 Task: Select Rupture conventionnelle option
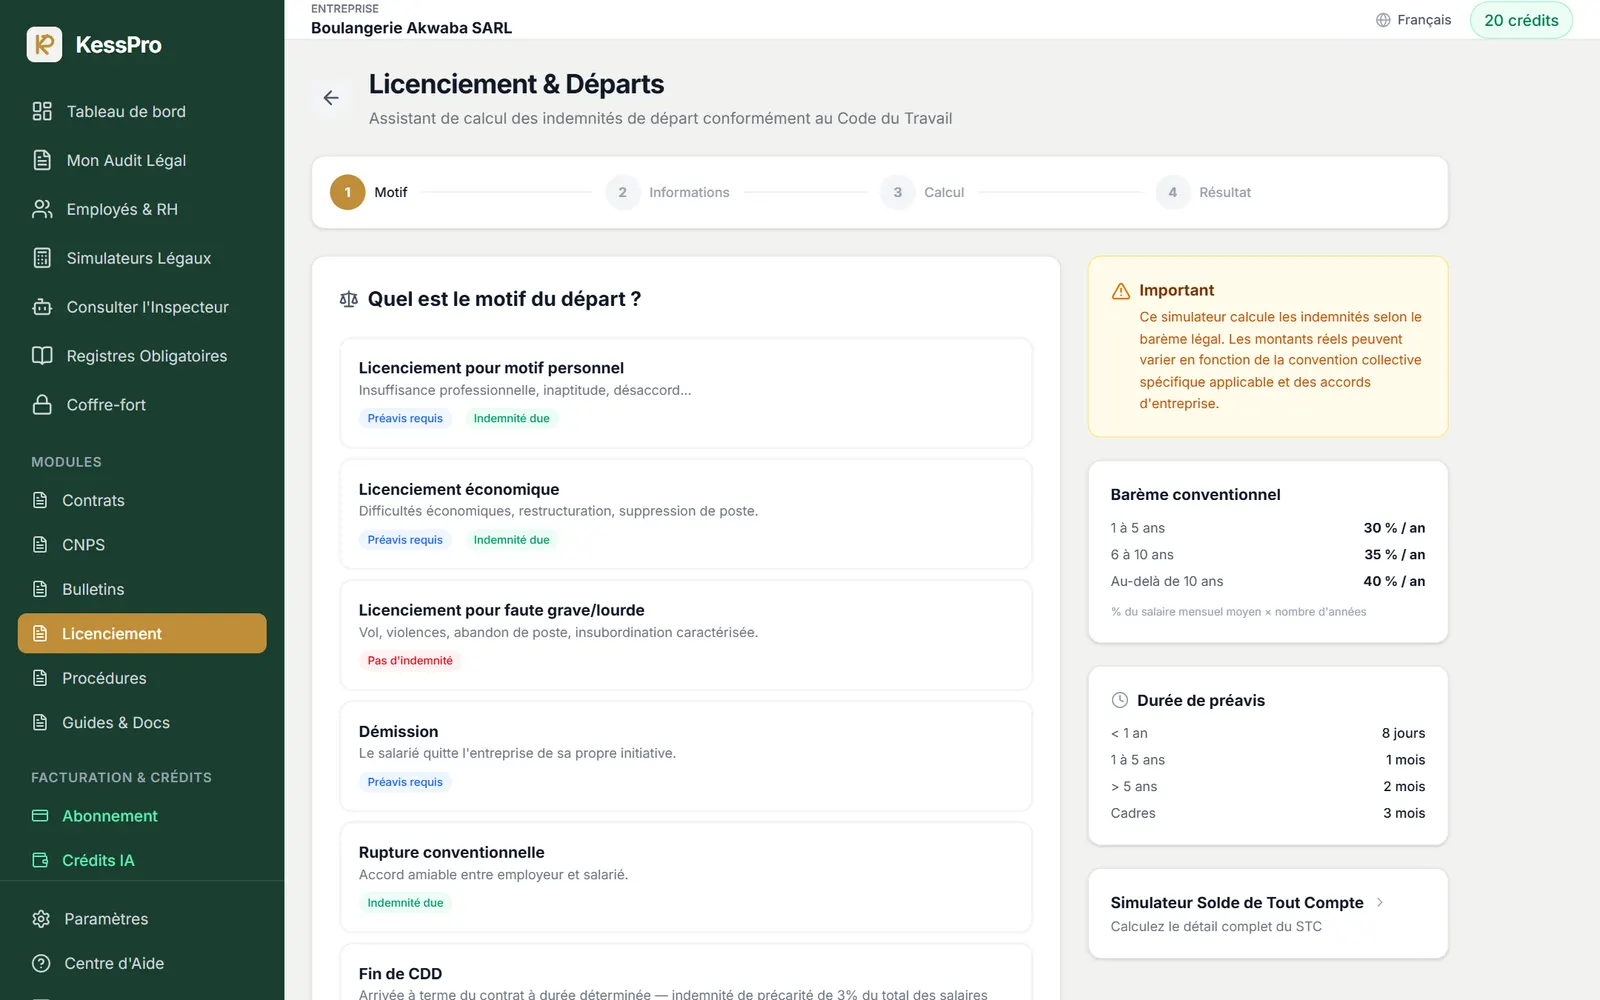[686, 877]
